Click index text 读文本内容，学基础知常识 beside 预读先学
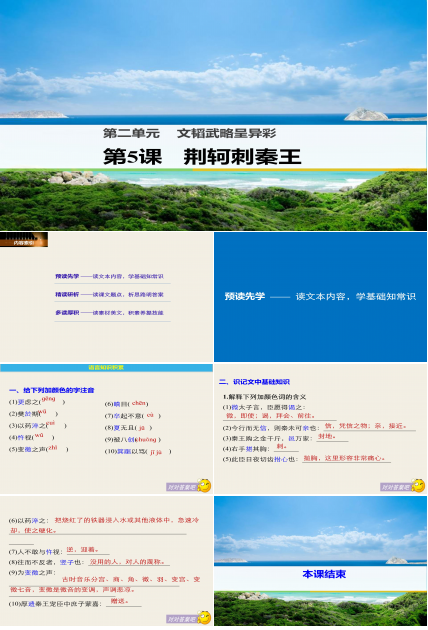 128,276
